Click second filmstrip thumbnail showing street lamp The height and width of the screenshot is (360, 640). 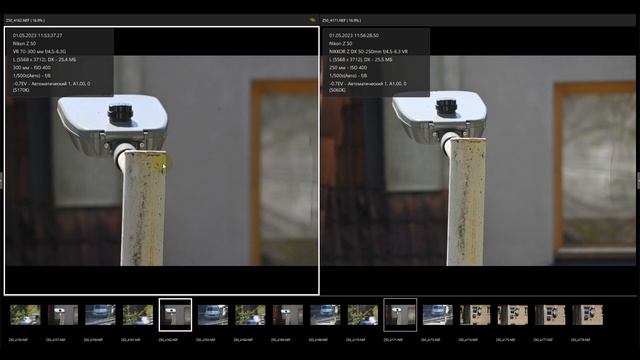[x=63, y=315]
